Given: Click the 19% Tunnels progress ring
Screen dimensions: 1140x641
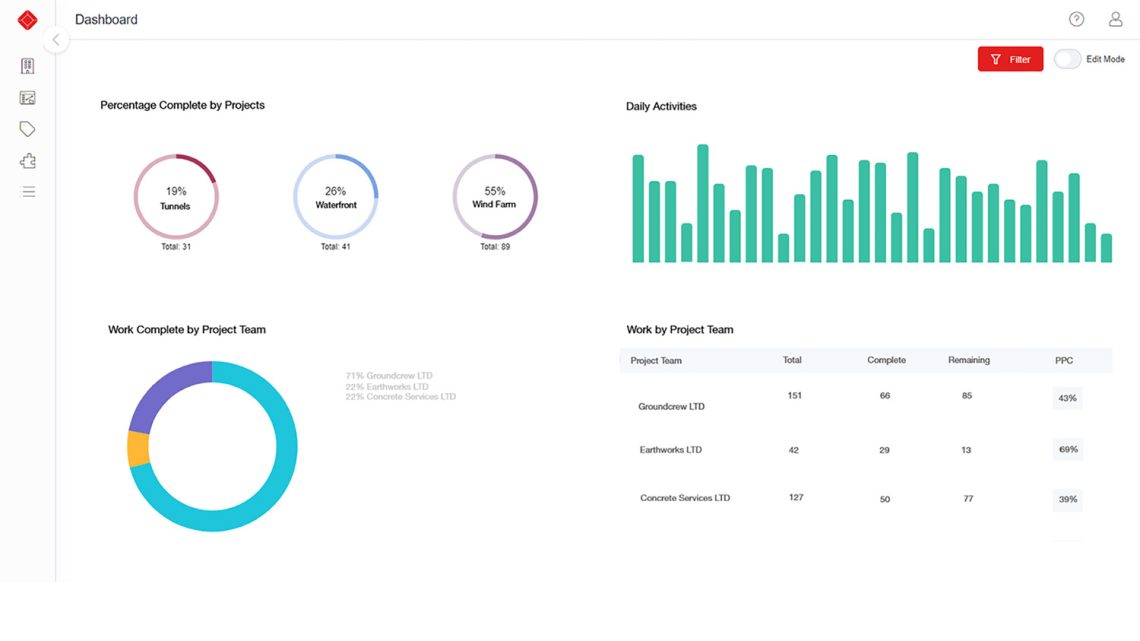Looking at the screenshot, I should click(x=176, y=196).
